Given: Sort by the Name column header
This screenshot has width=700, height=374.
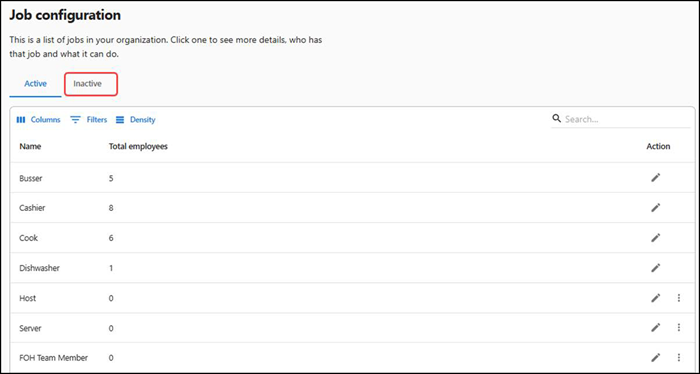Looking at the screenshot, I should coord(30,146).
